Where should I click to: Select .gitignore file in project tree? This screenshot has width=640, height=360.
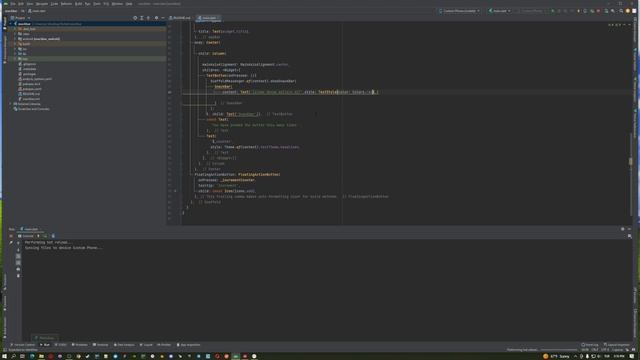(x=27, y=64)
